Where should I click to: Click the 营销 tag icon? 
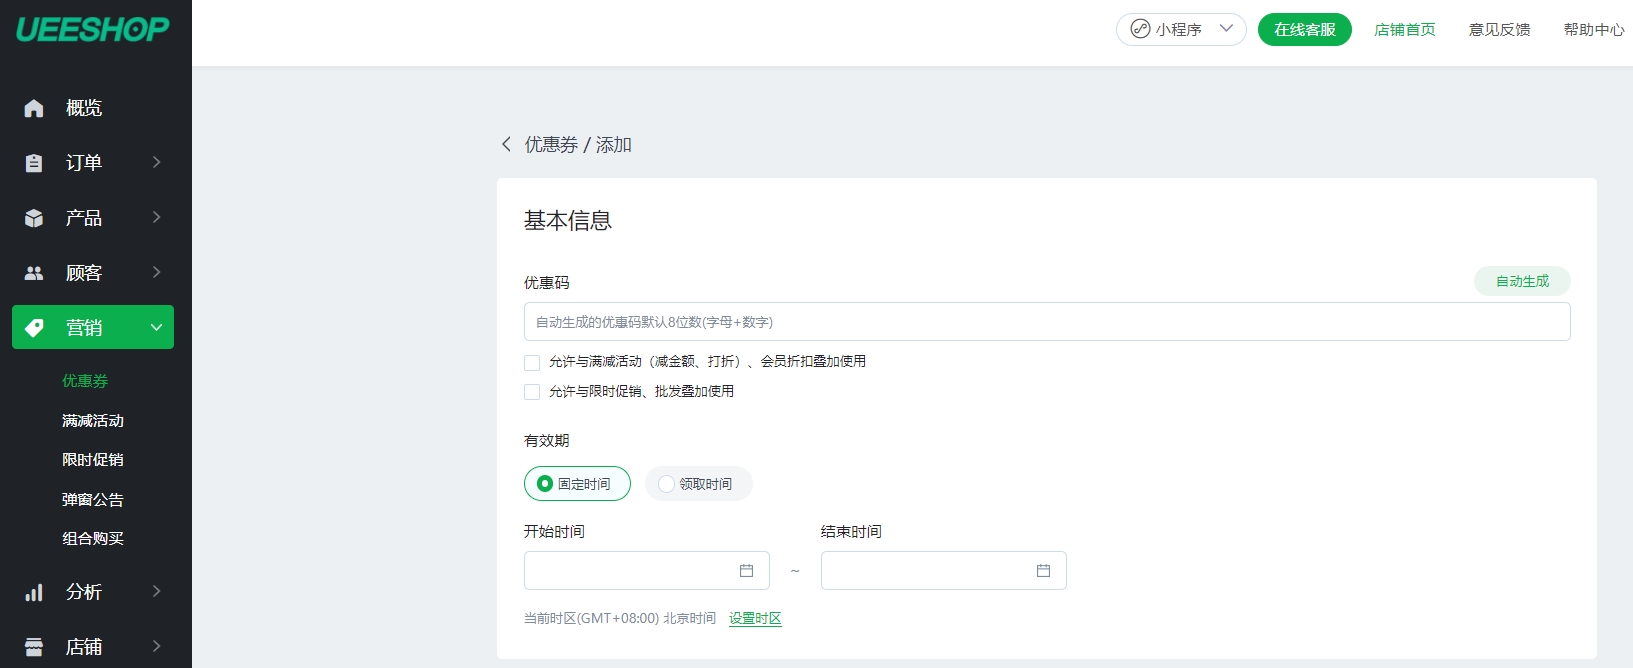[34, 328]
